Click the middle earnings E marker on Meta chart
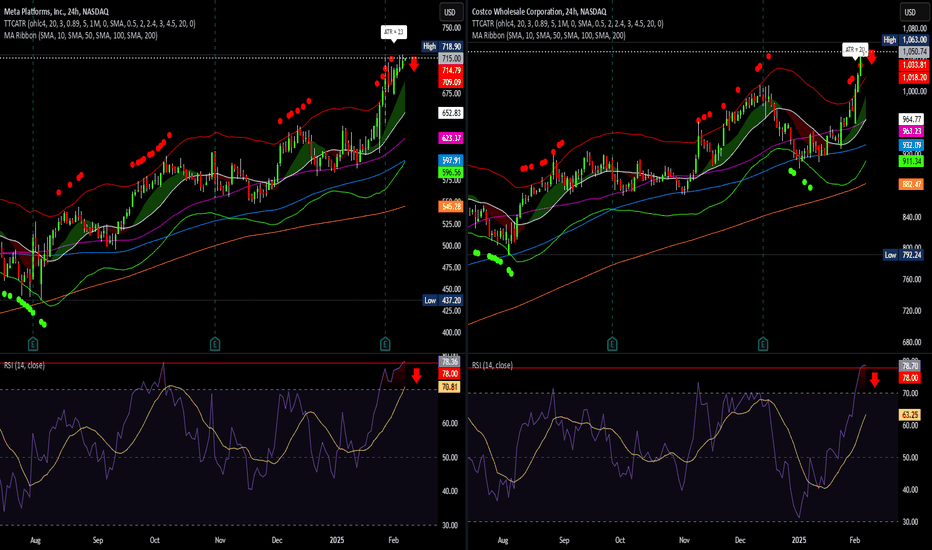 point(215,343)
